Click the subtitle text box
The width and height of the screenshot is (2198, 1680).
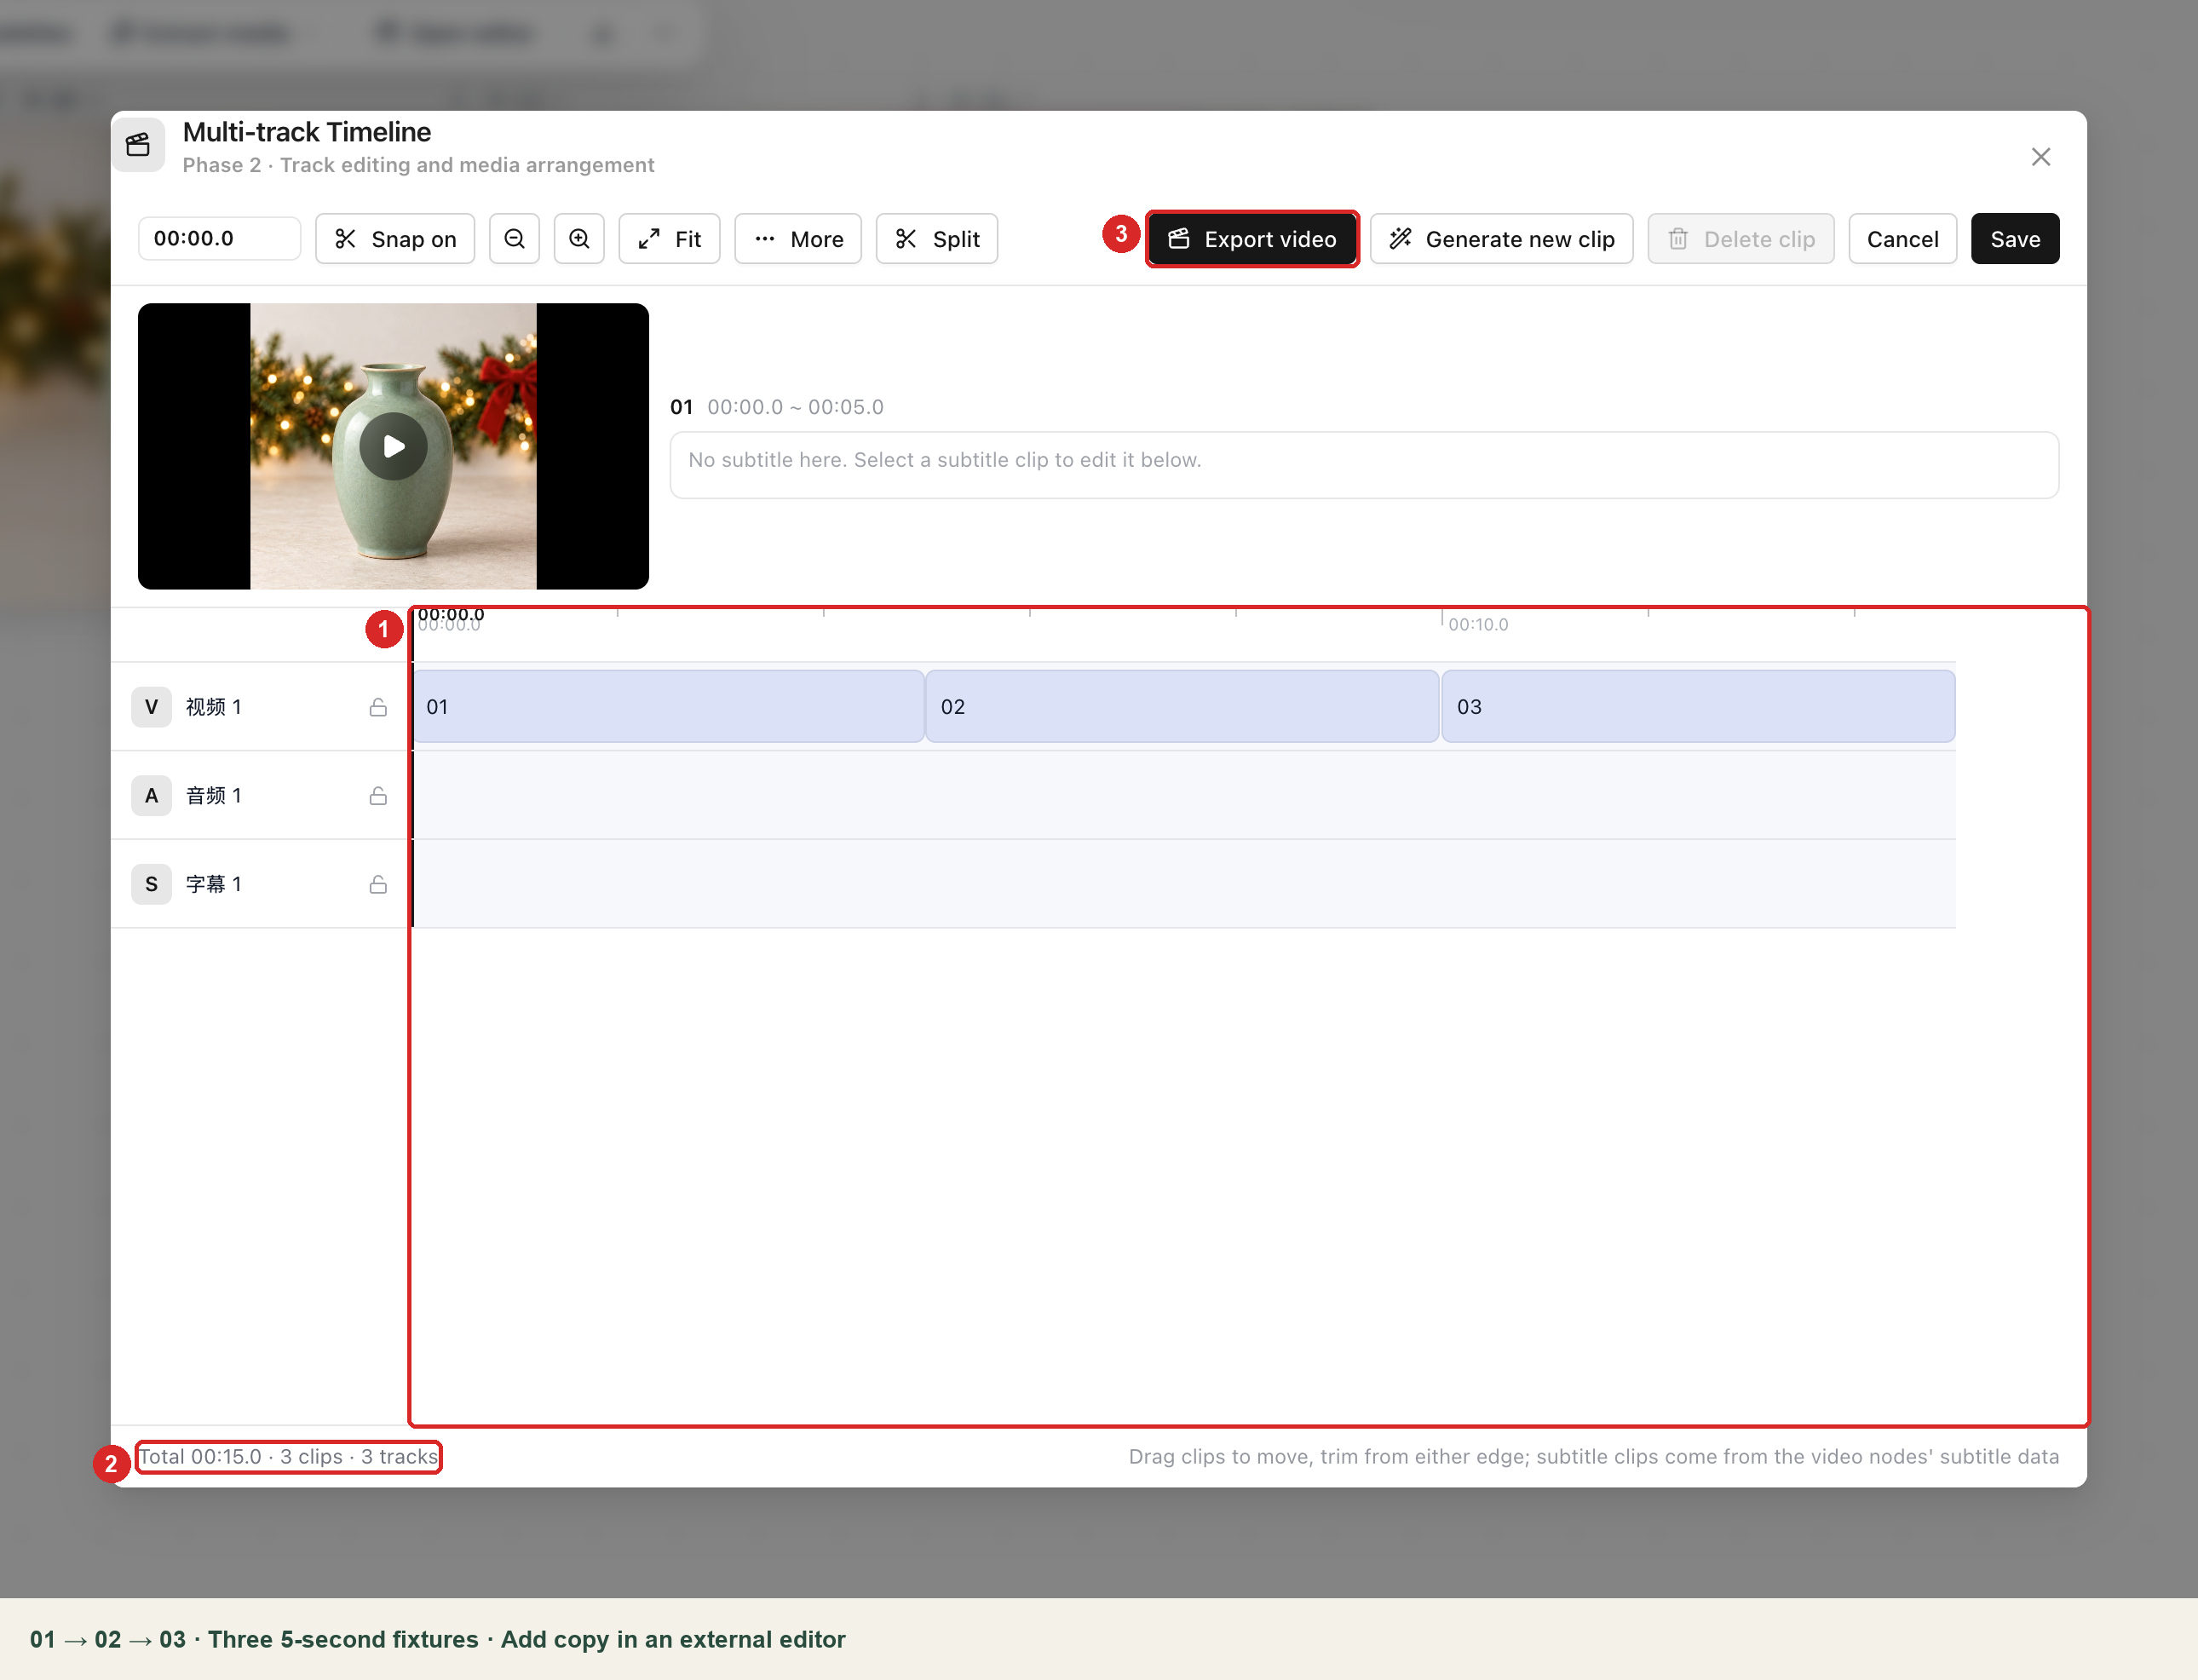point(1364,465)
